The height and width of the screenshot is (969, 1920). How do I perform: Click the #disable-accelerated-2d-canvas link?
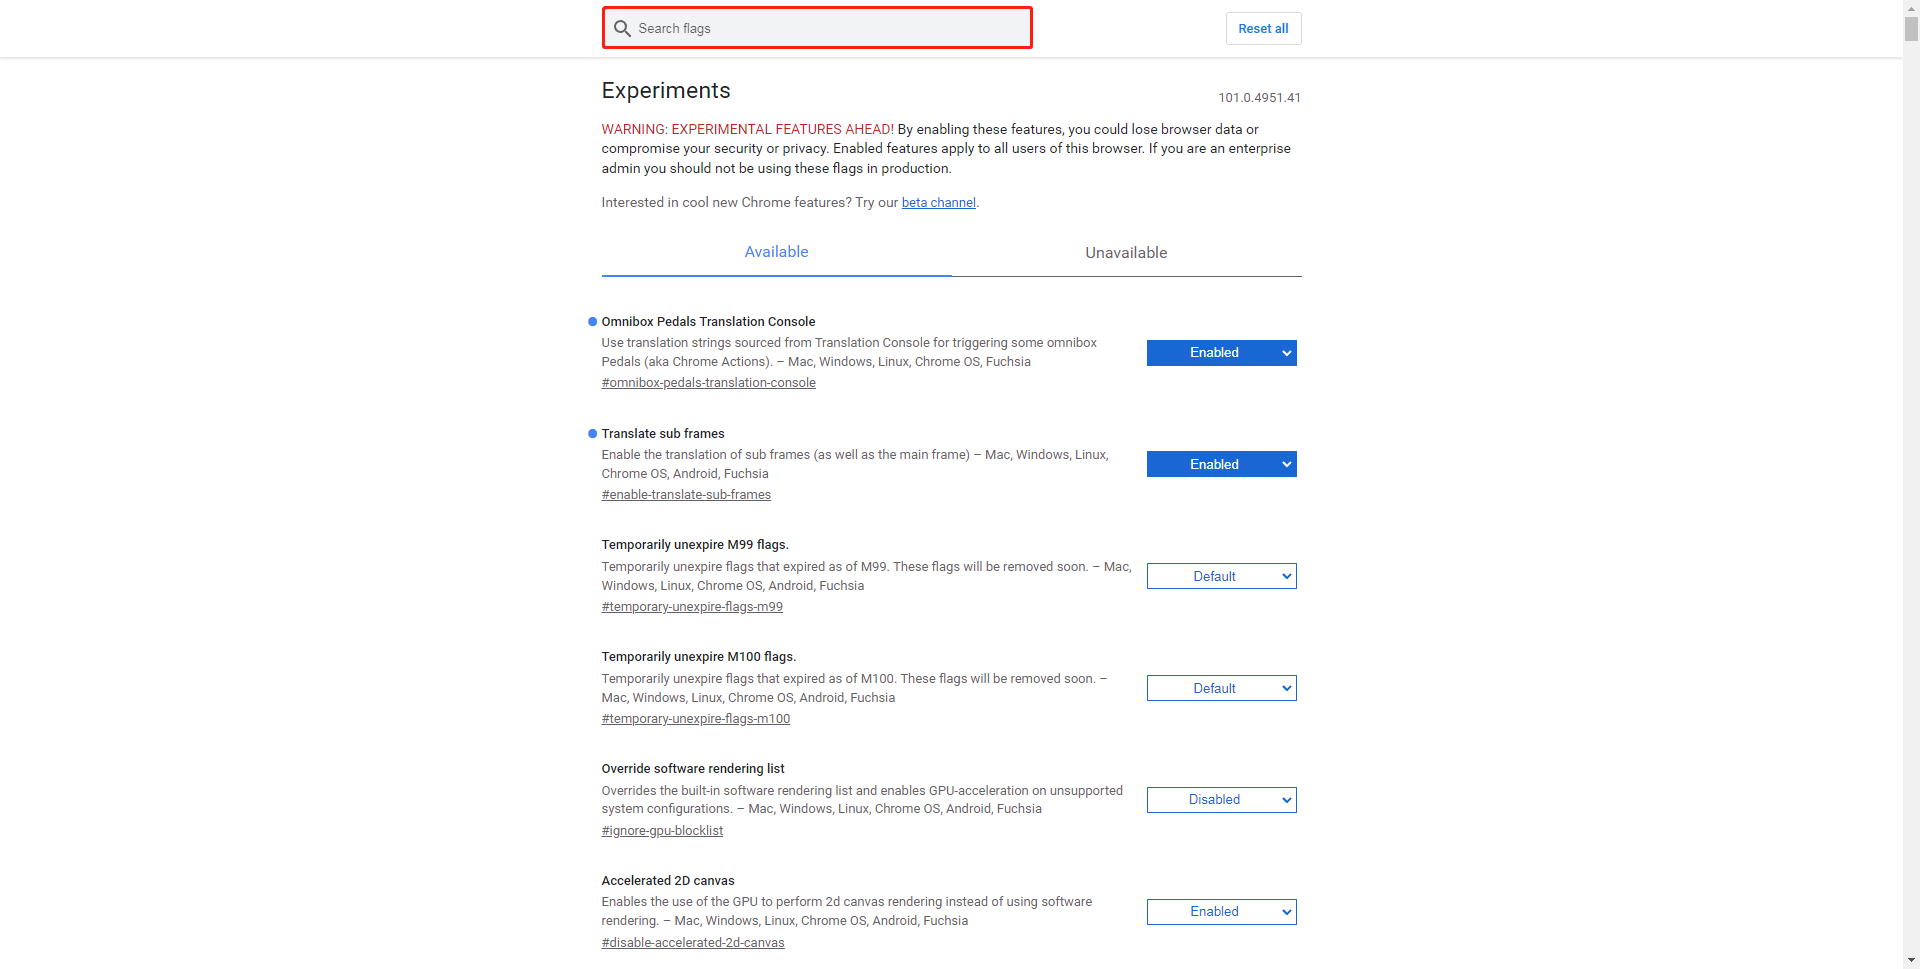coord(693,943)
